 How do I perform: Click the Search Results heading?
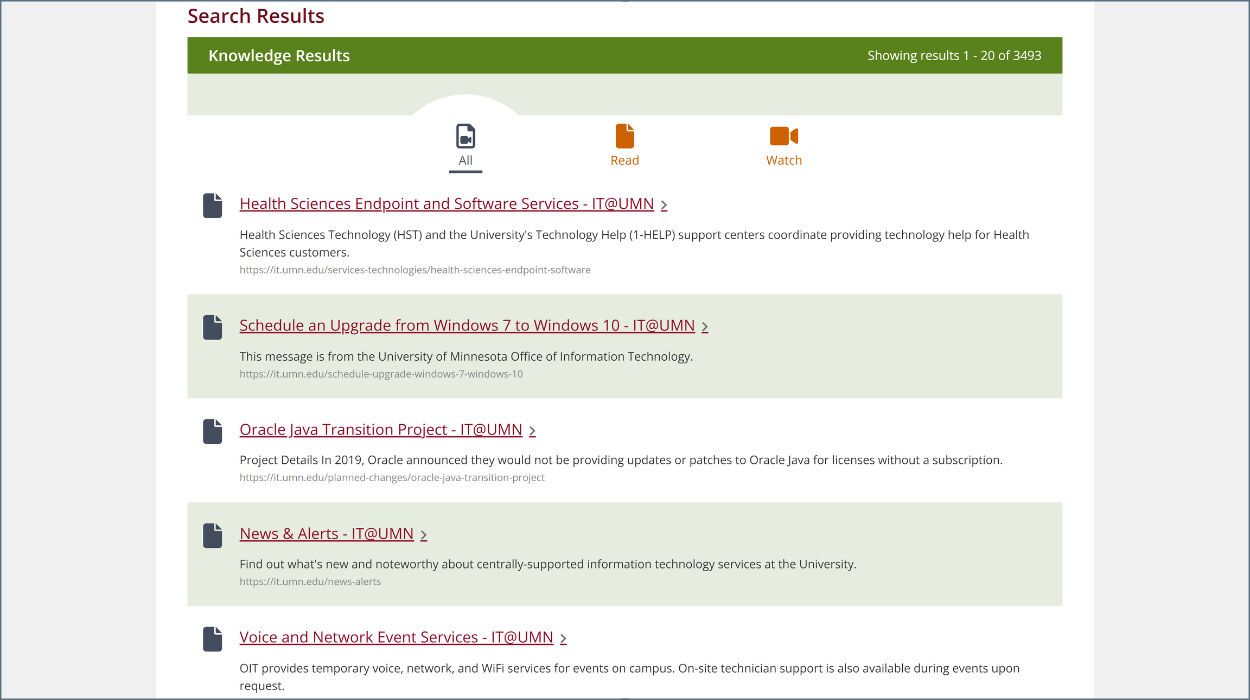coord(256,16)
